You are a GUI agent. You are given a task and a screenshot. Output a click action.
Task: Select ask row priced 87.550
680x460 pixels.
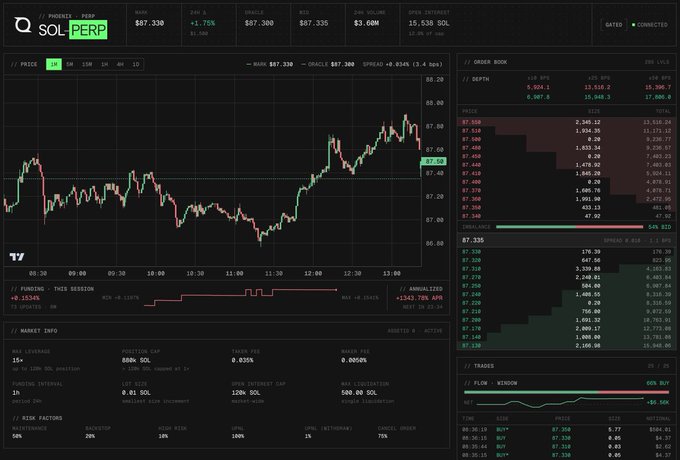tap(566, 122)
